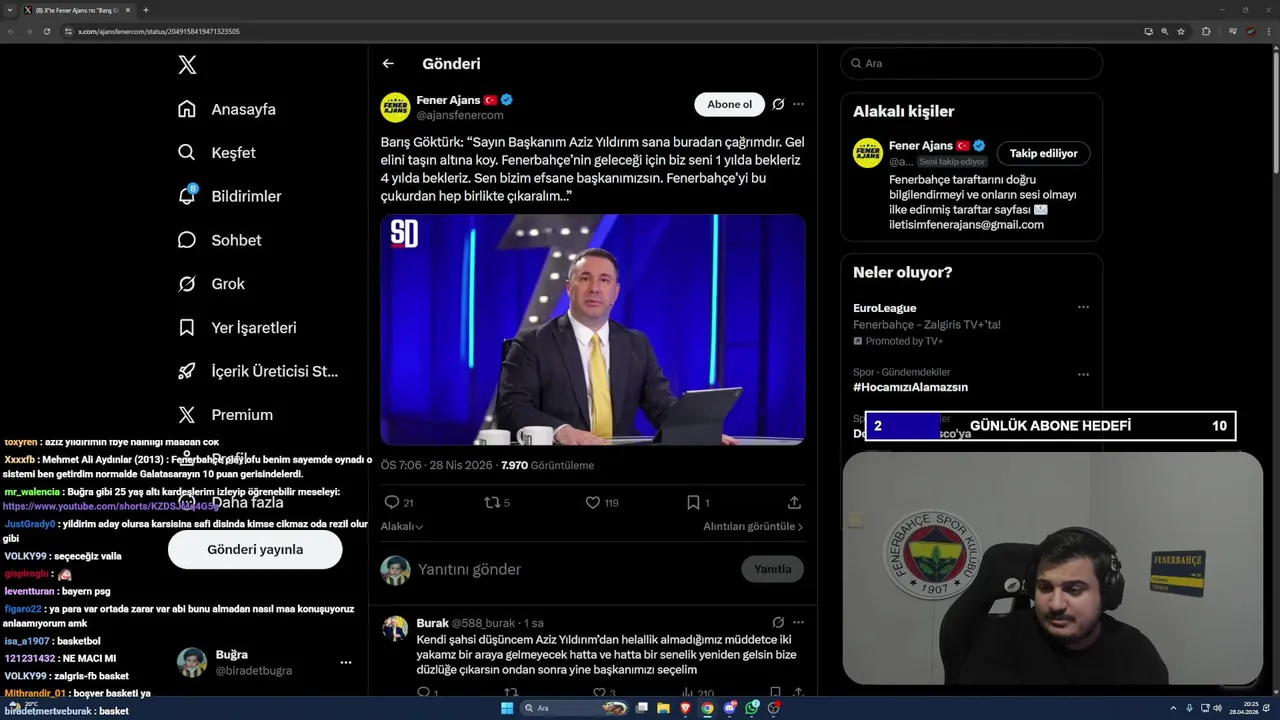Image resolution: width=1280 pixels, height=720 pixels.
Task: Open more options on Fener Ajans post
Action: coord(798,104)
